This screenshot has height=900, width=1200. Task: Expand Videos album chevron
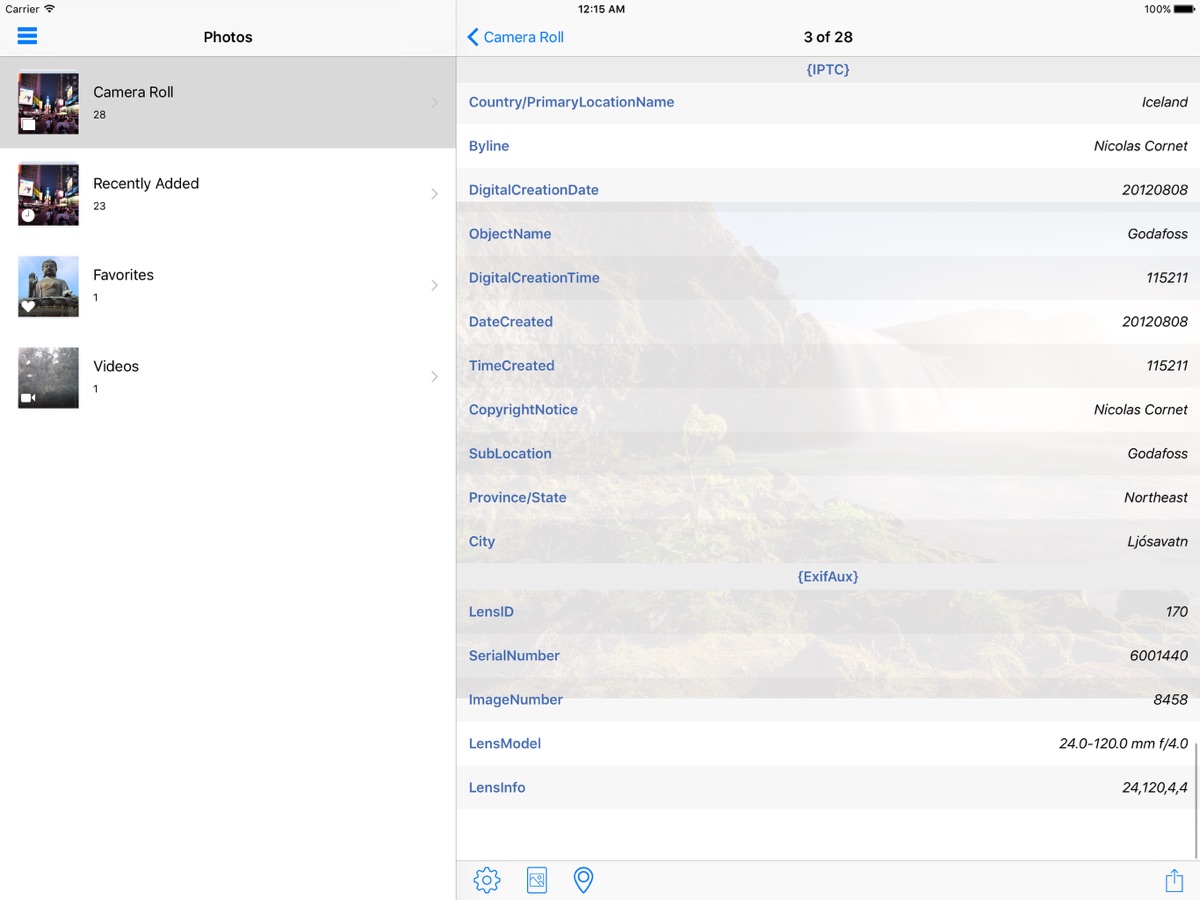pos(434,377)
